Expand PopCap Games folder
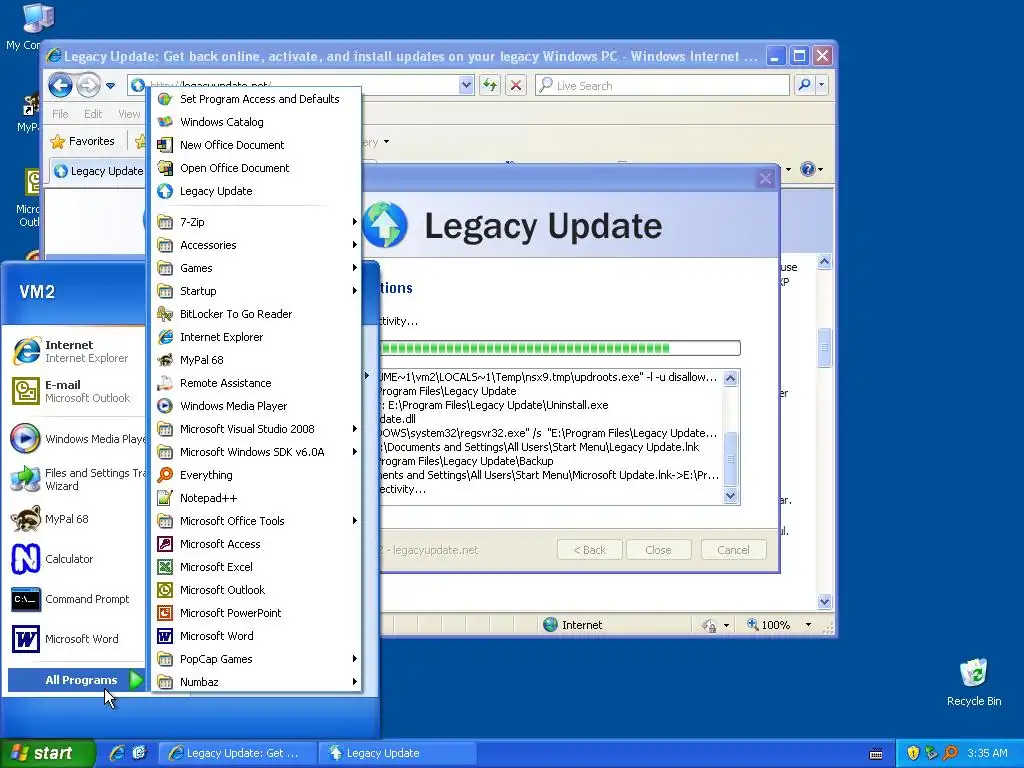 [x=256, y=659]
